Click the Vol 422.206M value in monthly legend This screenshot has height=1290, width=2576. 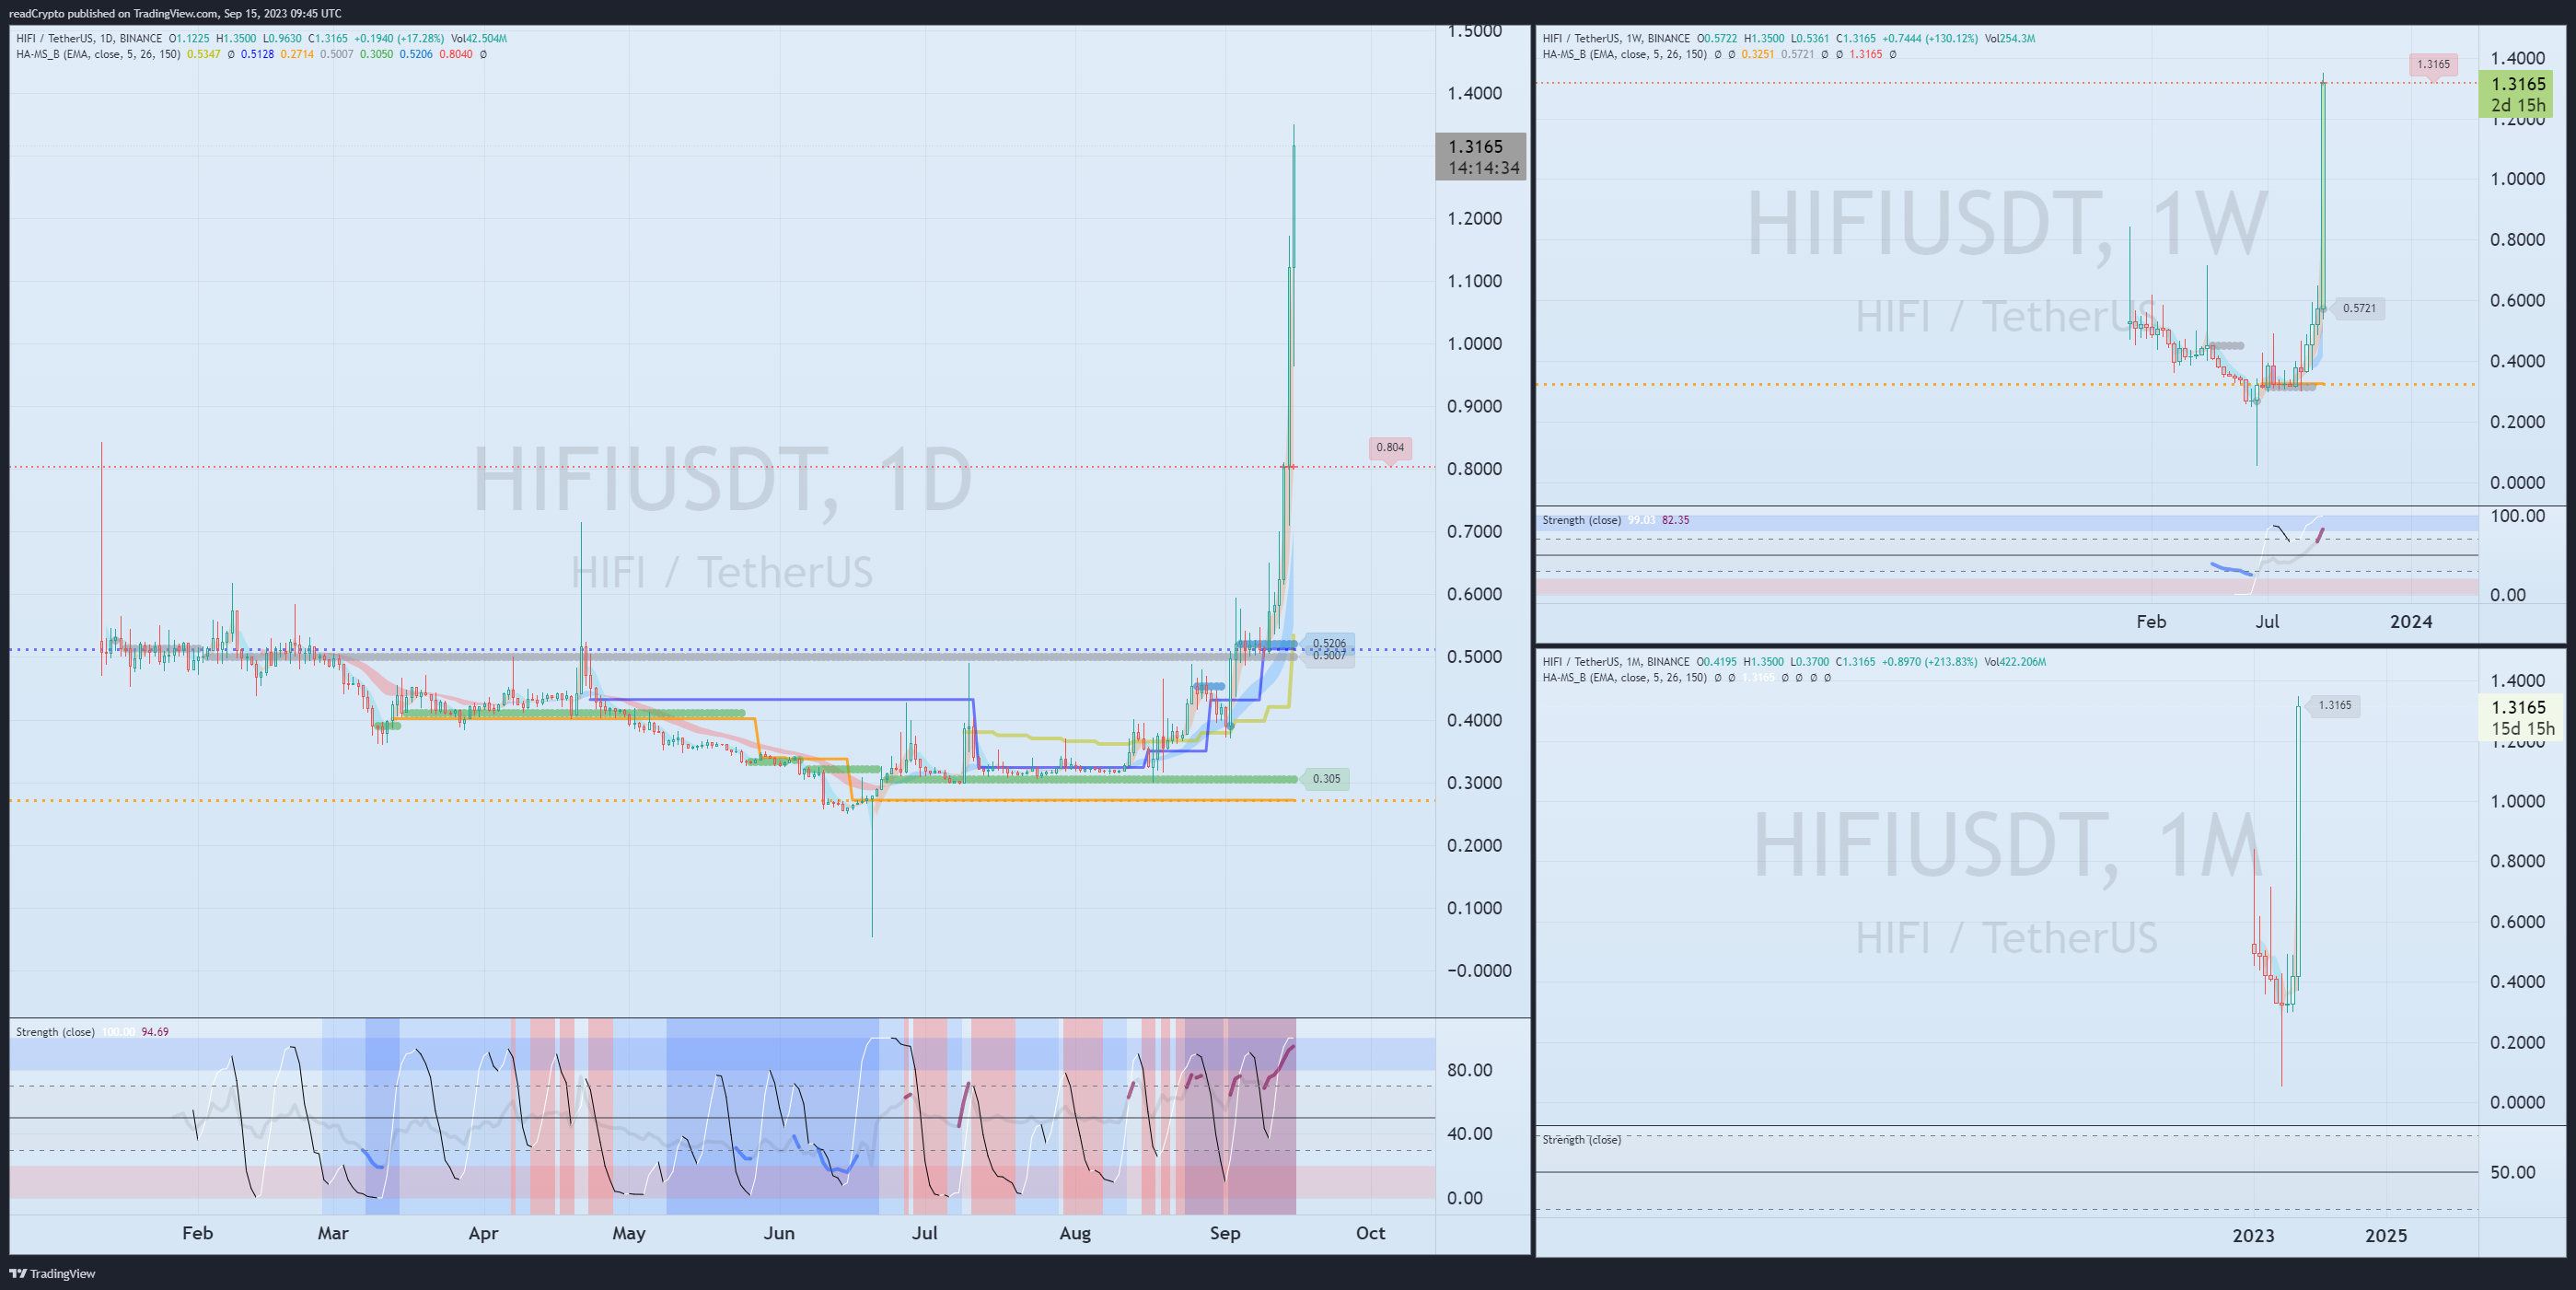coord(2015,662)
